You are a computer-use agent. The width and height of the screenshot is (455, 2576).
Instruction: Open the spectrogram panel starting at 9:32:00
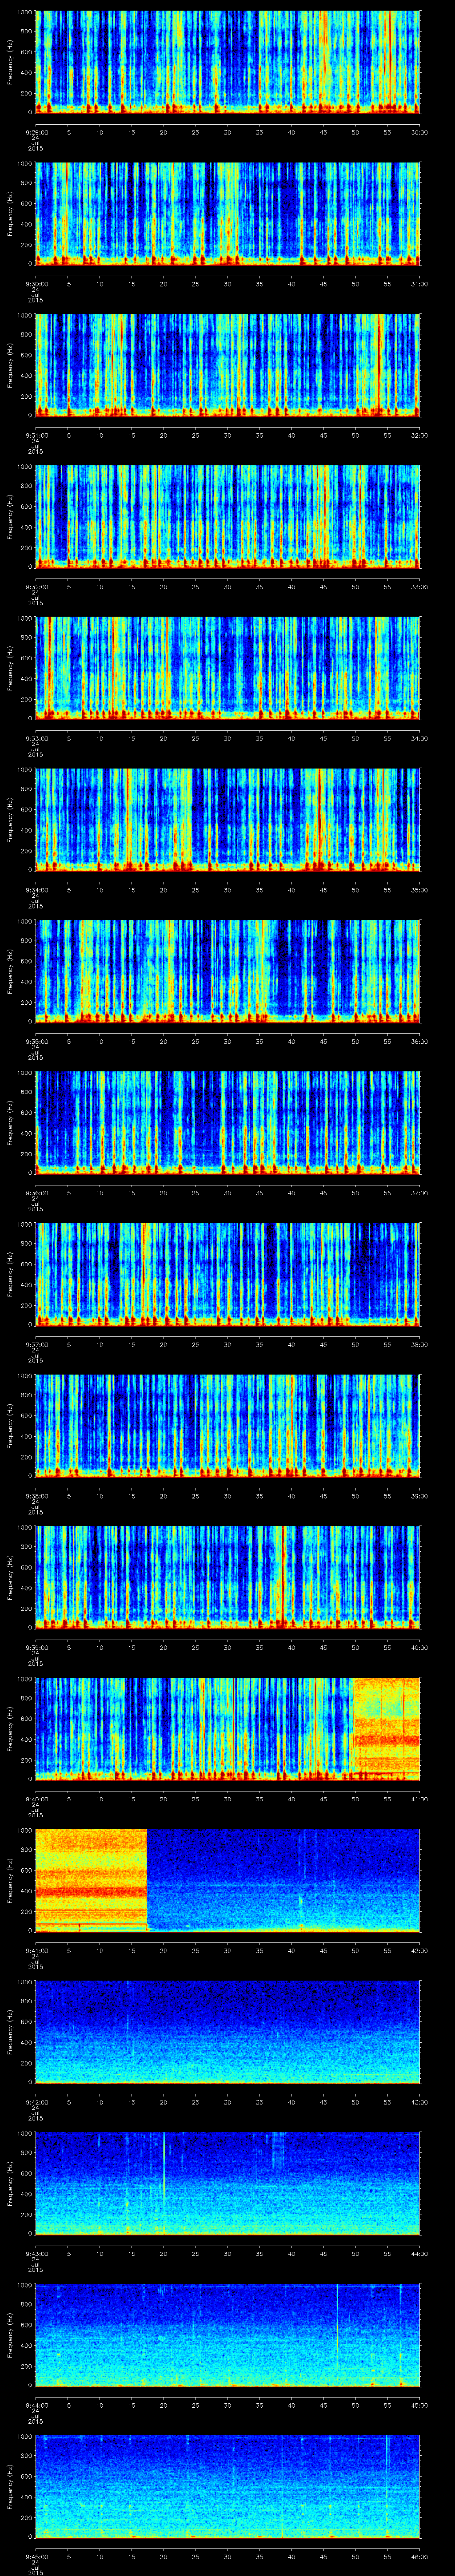point(228,516)
